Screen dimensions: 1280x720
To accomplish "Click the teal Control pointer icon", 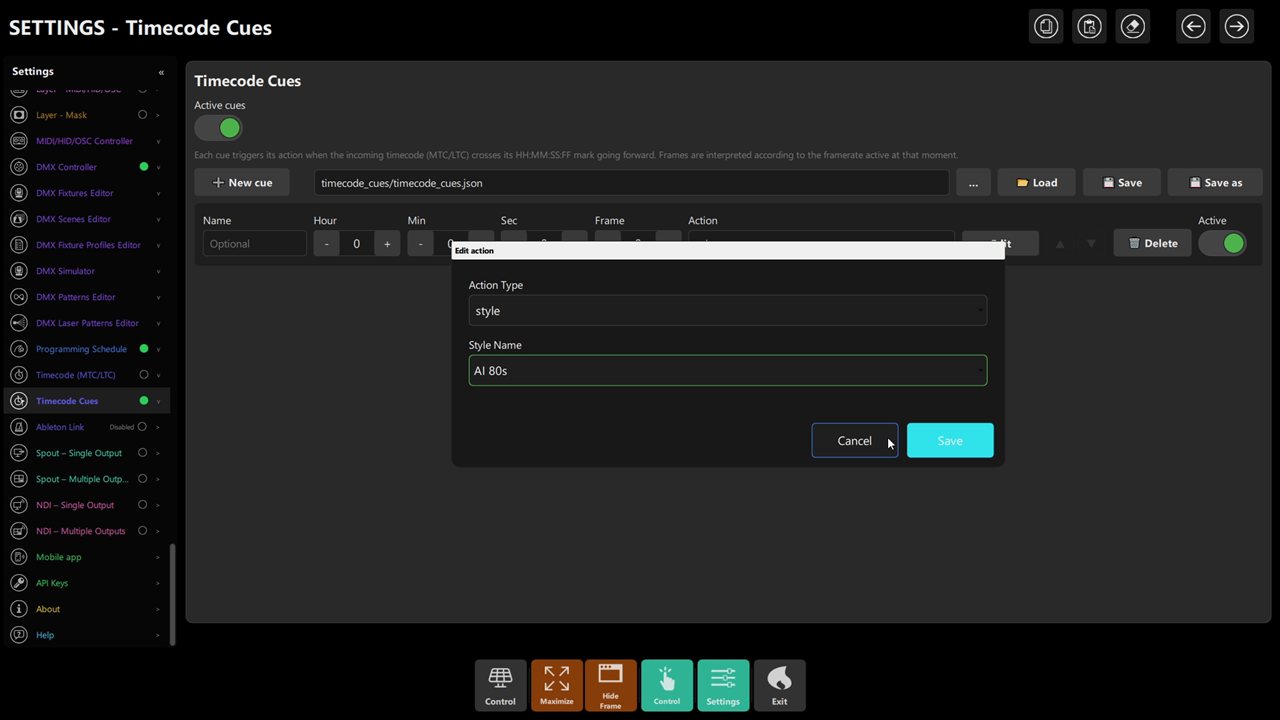I will [667, 685].
